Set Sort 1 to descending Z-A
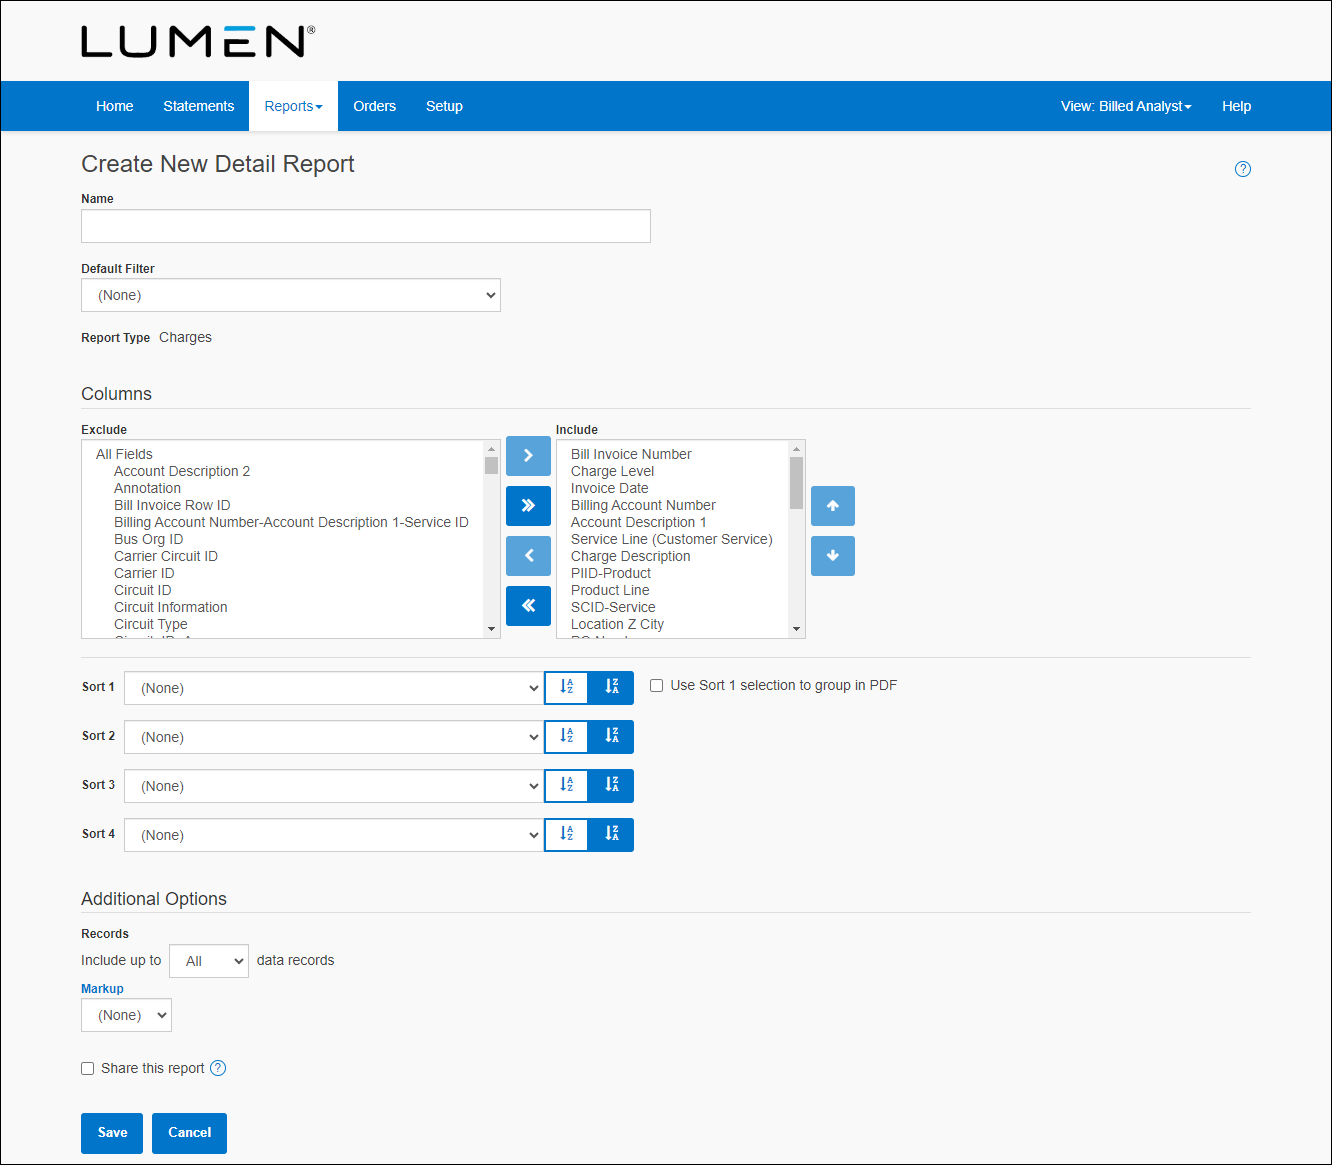This screenshot has width=1332, height=1165. click(x=611, y=687)
